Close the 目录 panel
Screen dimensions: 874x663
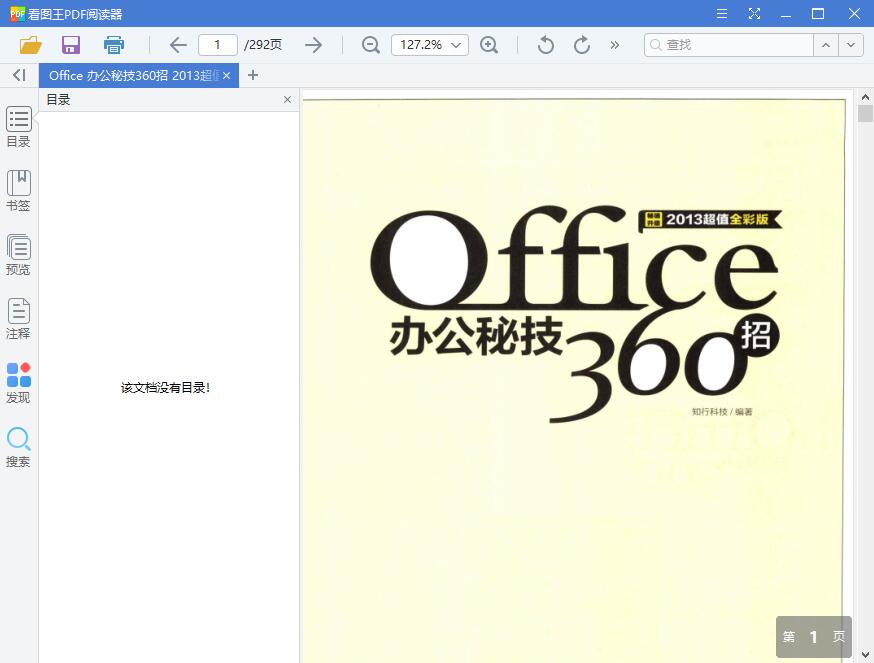tap(287, 99)
